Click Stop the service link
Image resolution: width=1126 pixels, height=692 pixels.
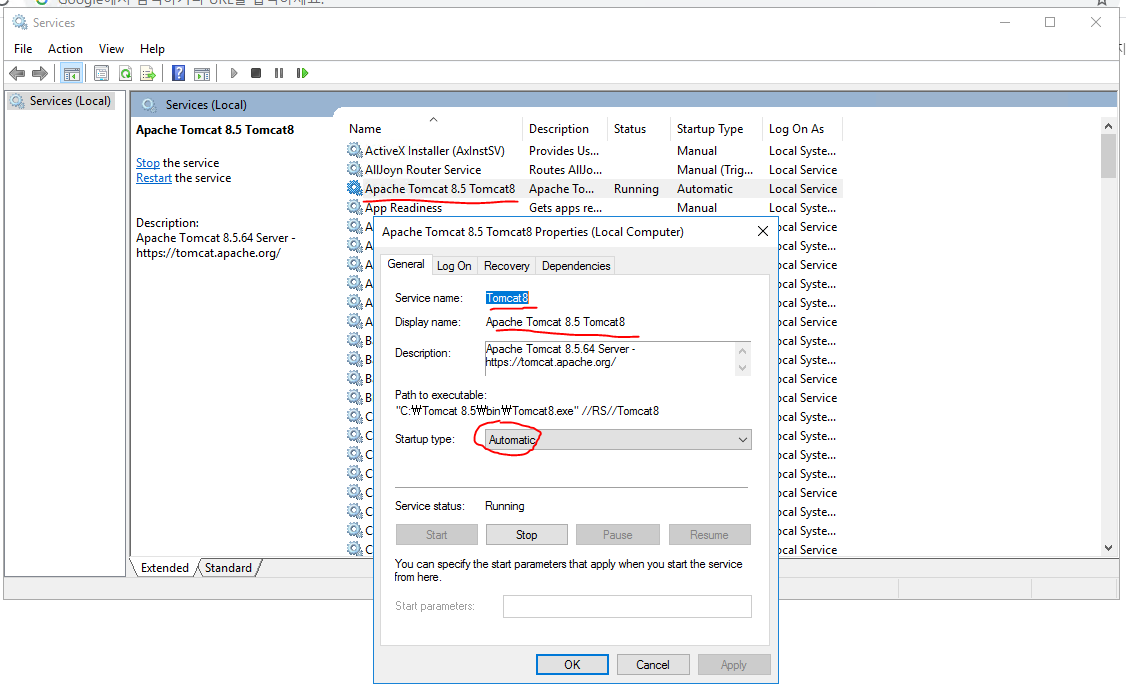pyautogui.click(x=148, y=163)
